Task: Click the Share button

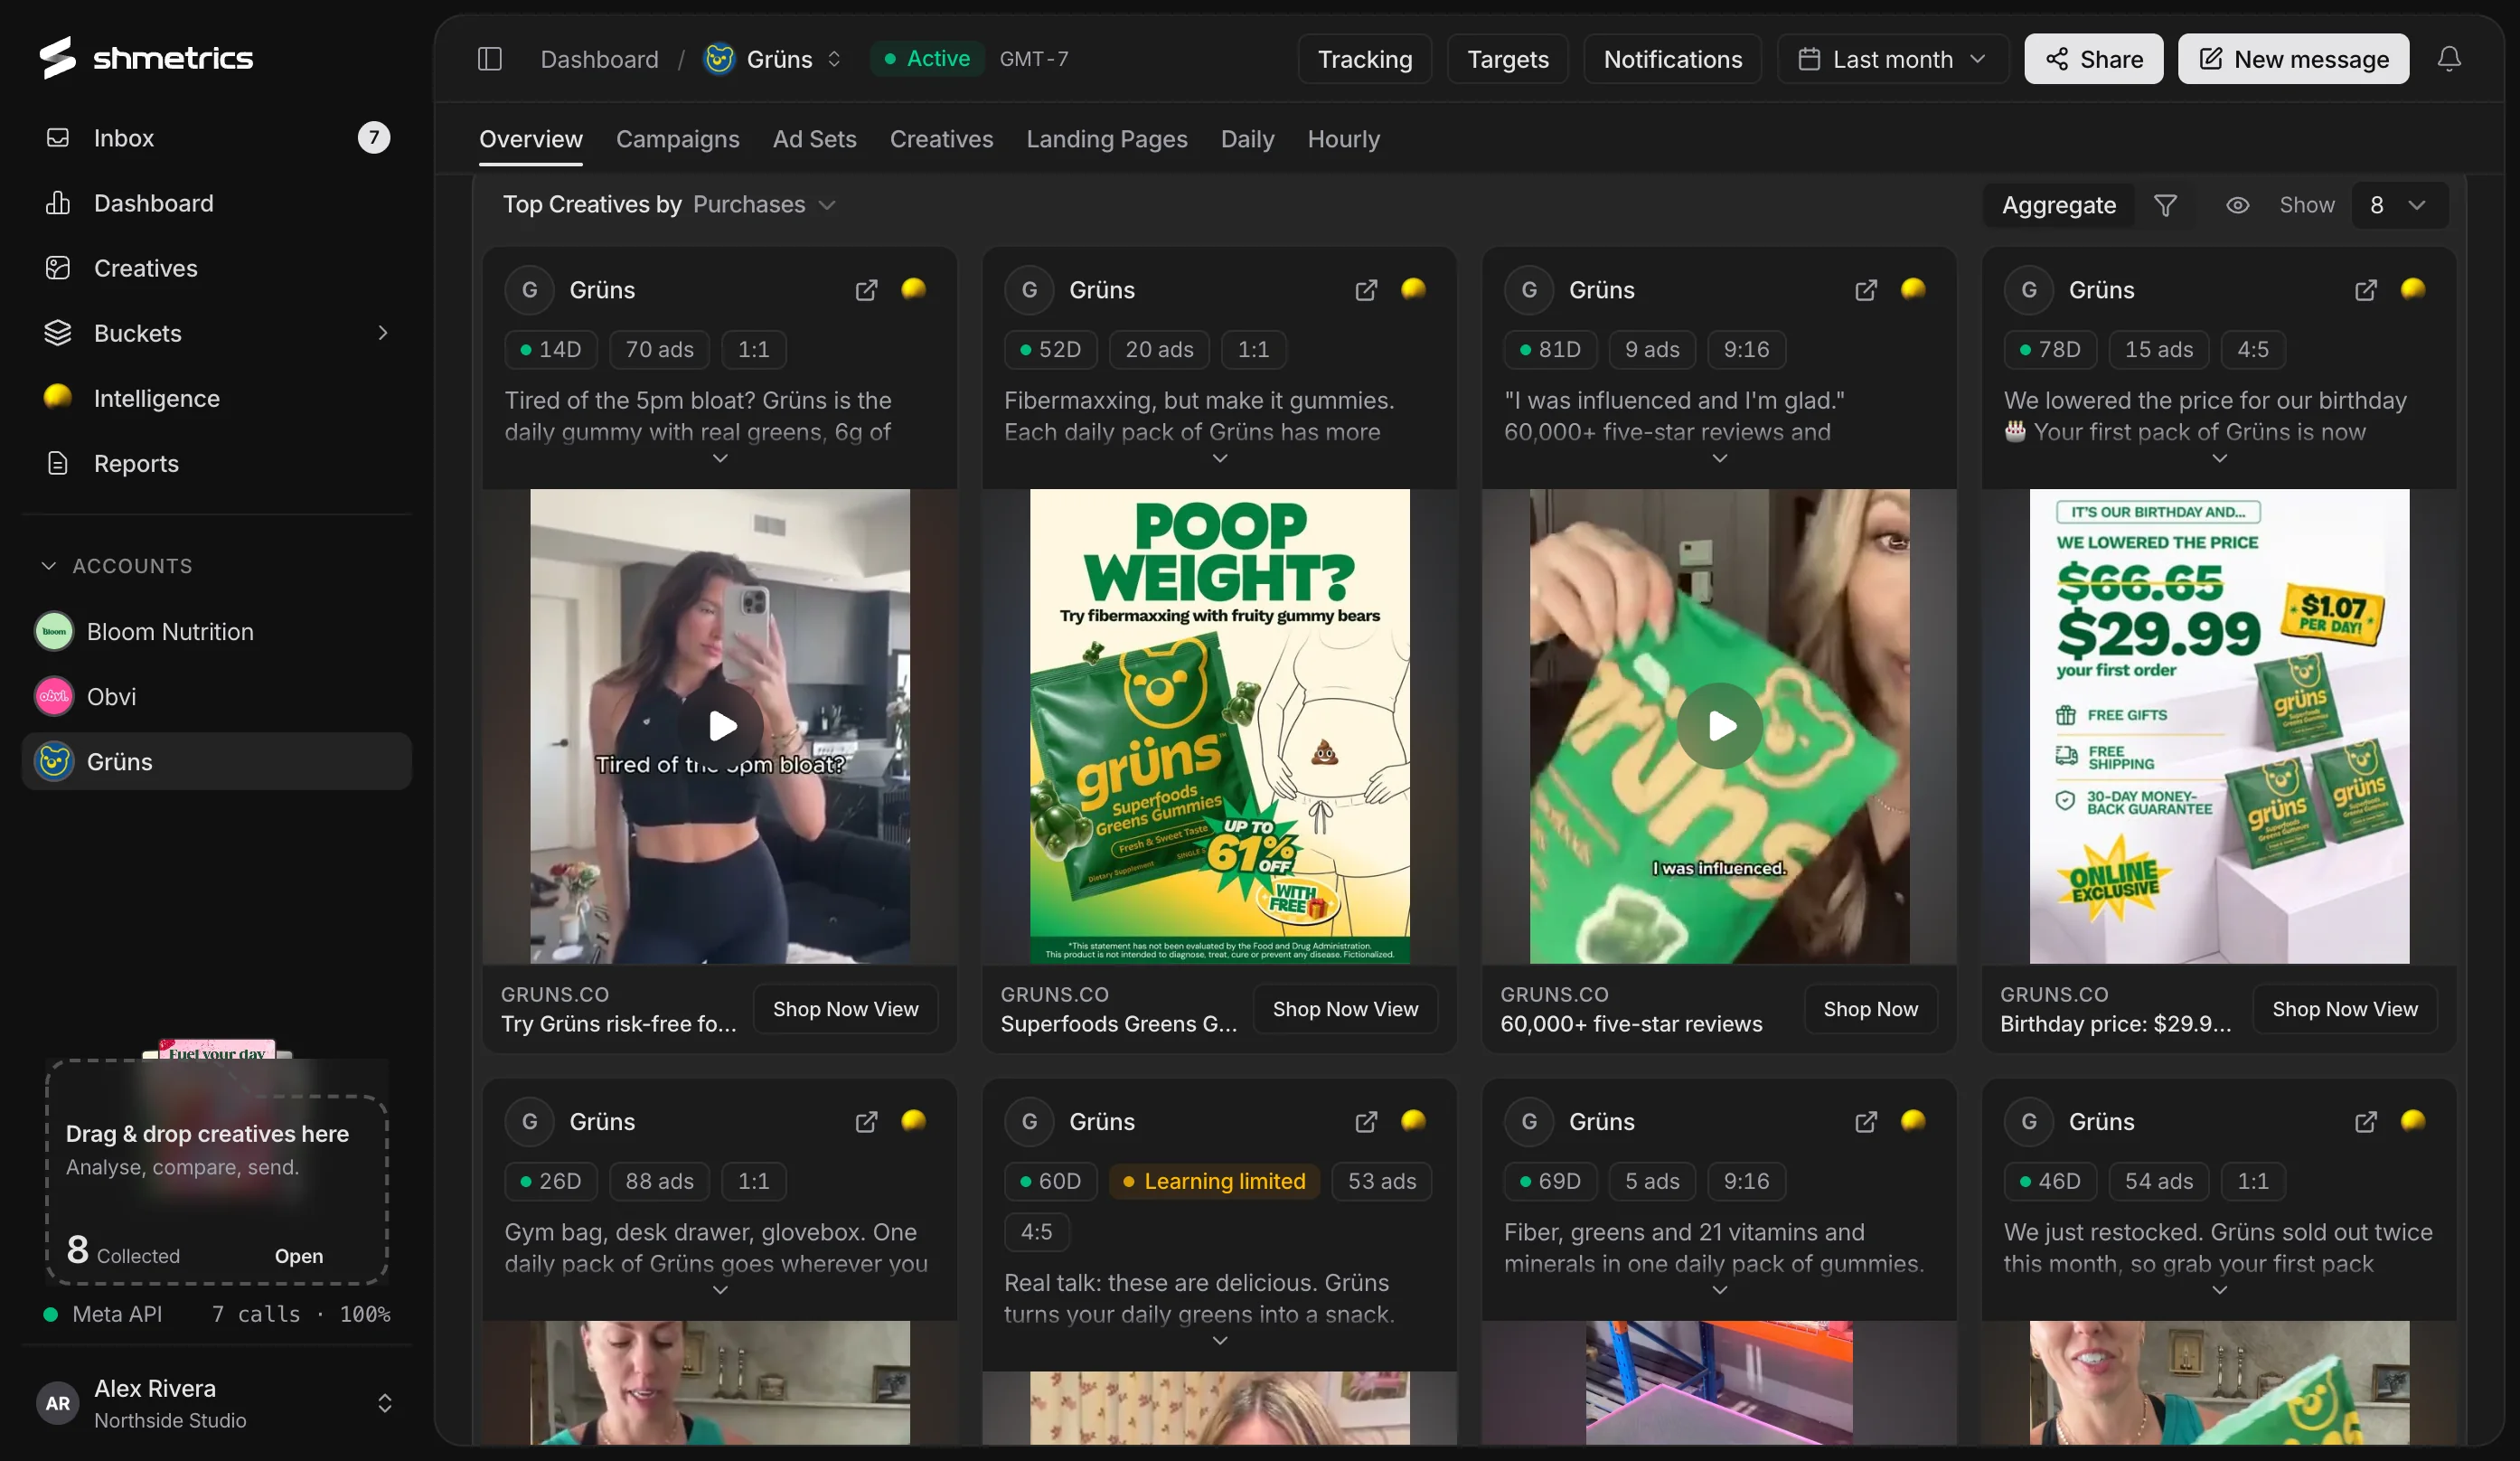Action: click(x=2093, y=59)
